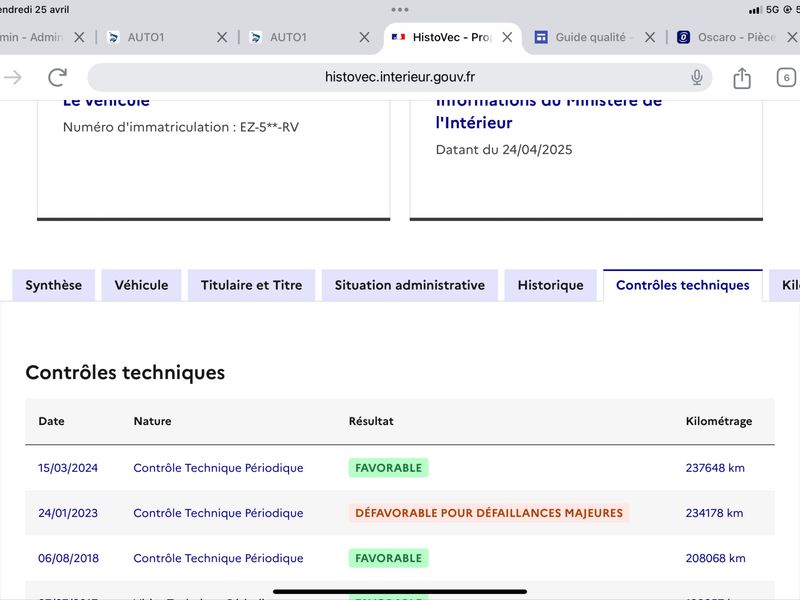Click the FAVORABLE badge for 15/03/2024
Viewport: 800px width, 600px height.
(x=389, y=468)
